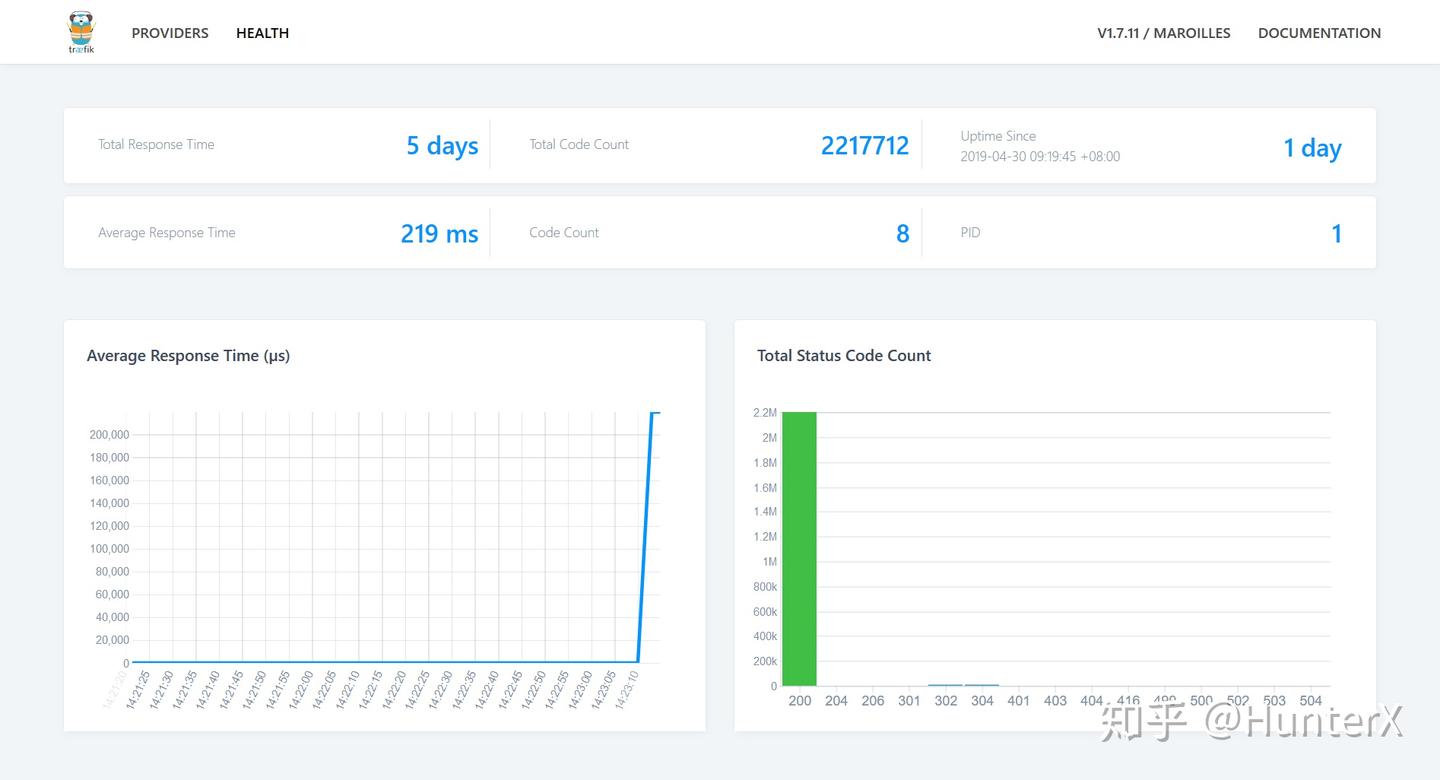
Task: Click the 304 status code bar
Action: (x=982, y=685)
